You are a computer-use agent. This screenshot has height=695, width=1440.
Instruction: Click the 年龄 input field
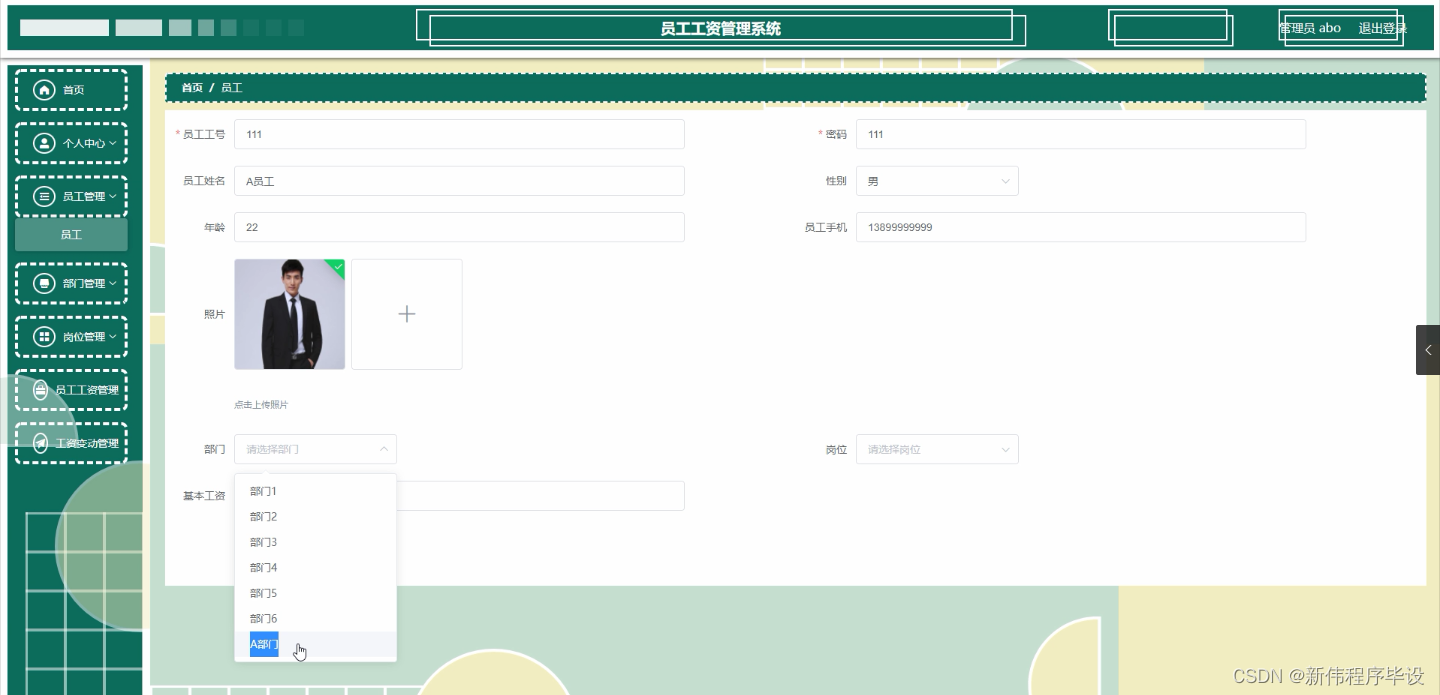459,227
